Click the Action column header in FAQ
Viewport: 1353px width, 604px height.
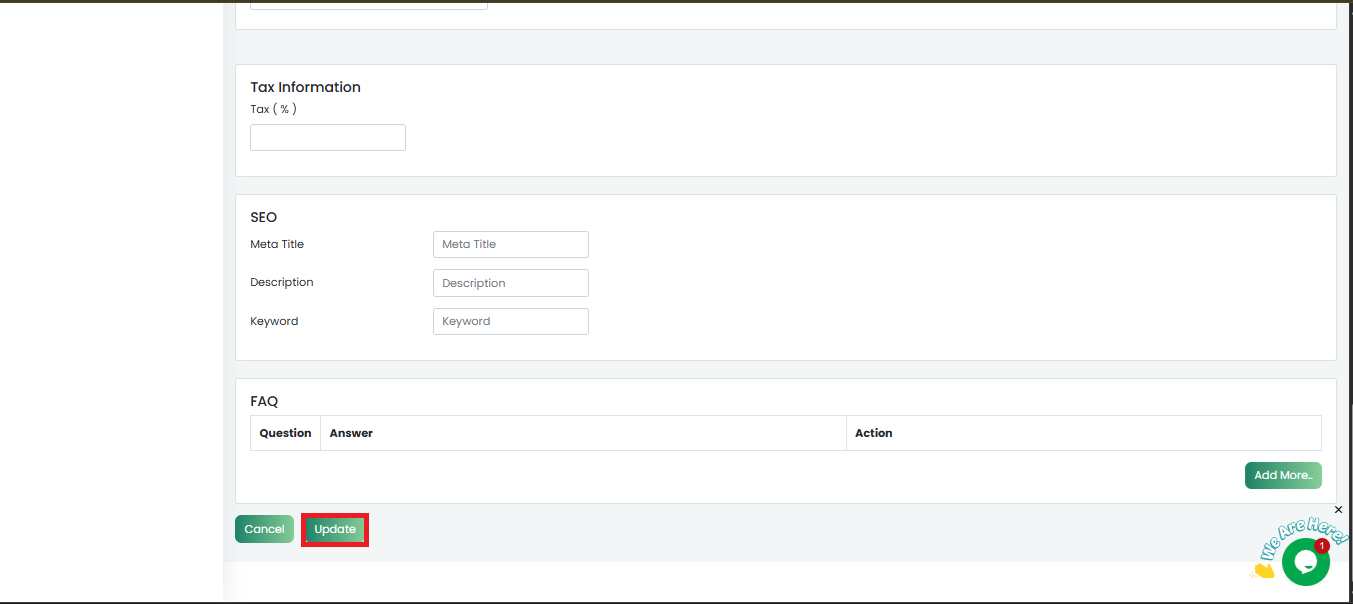click(x=873, y=433)
